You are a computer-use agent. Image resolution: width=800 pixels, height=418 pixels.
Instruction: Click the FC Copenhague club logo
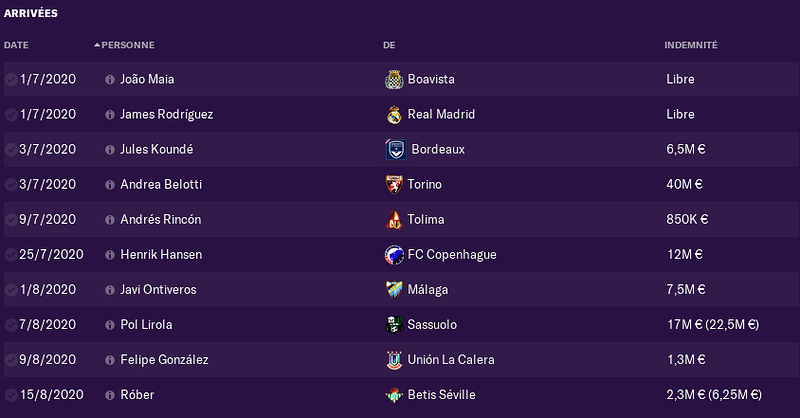click(394, 255)
